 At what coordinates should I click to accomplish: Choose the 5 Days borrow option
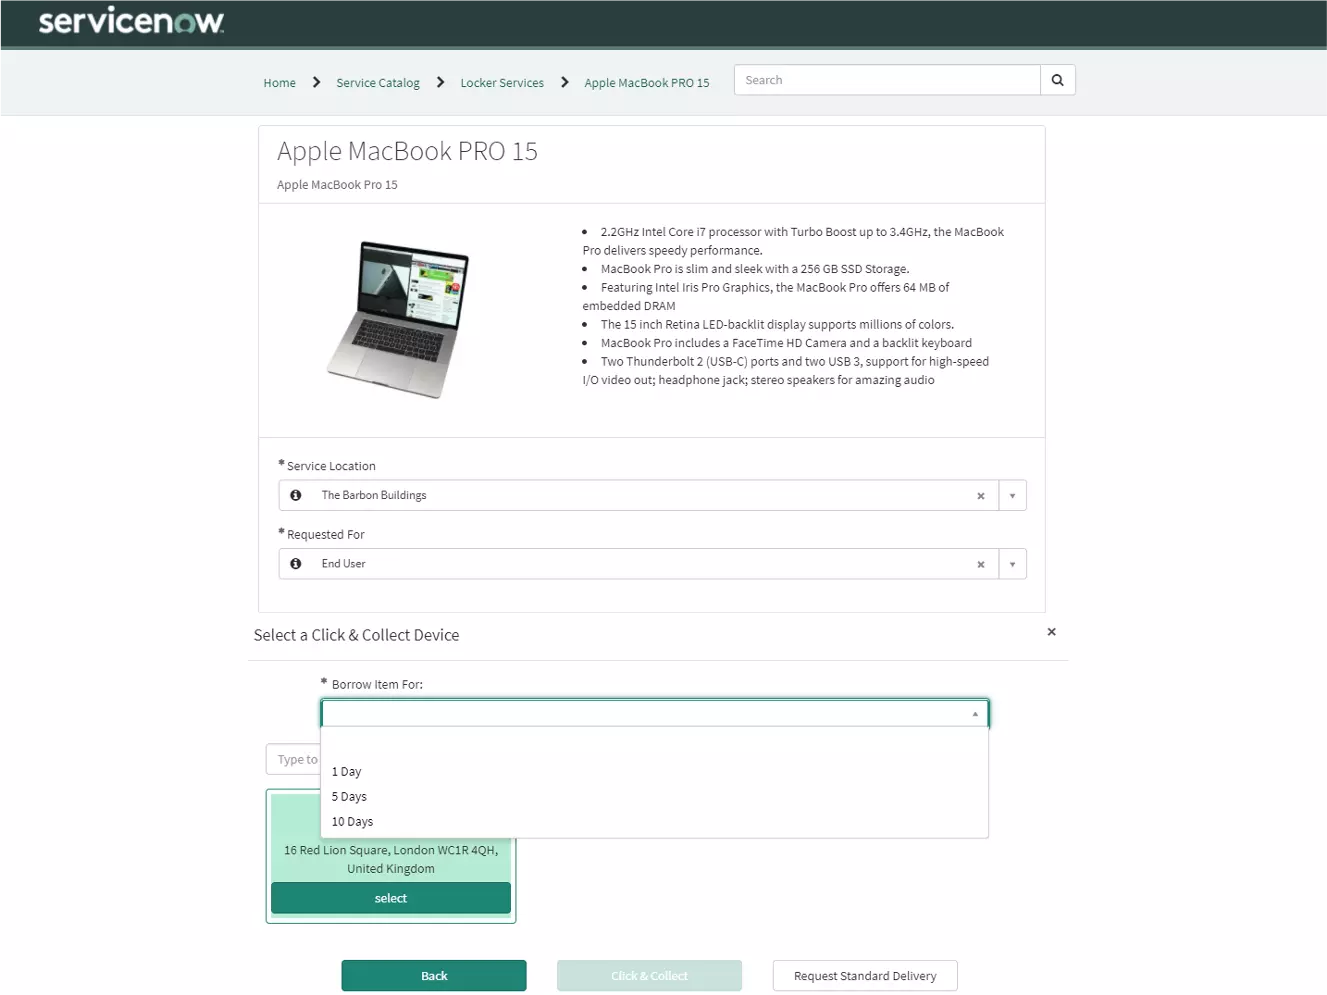[654, 797]
